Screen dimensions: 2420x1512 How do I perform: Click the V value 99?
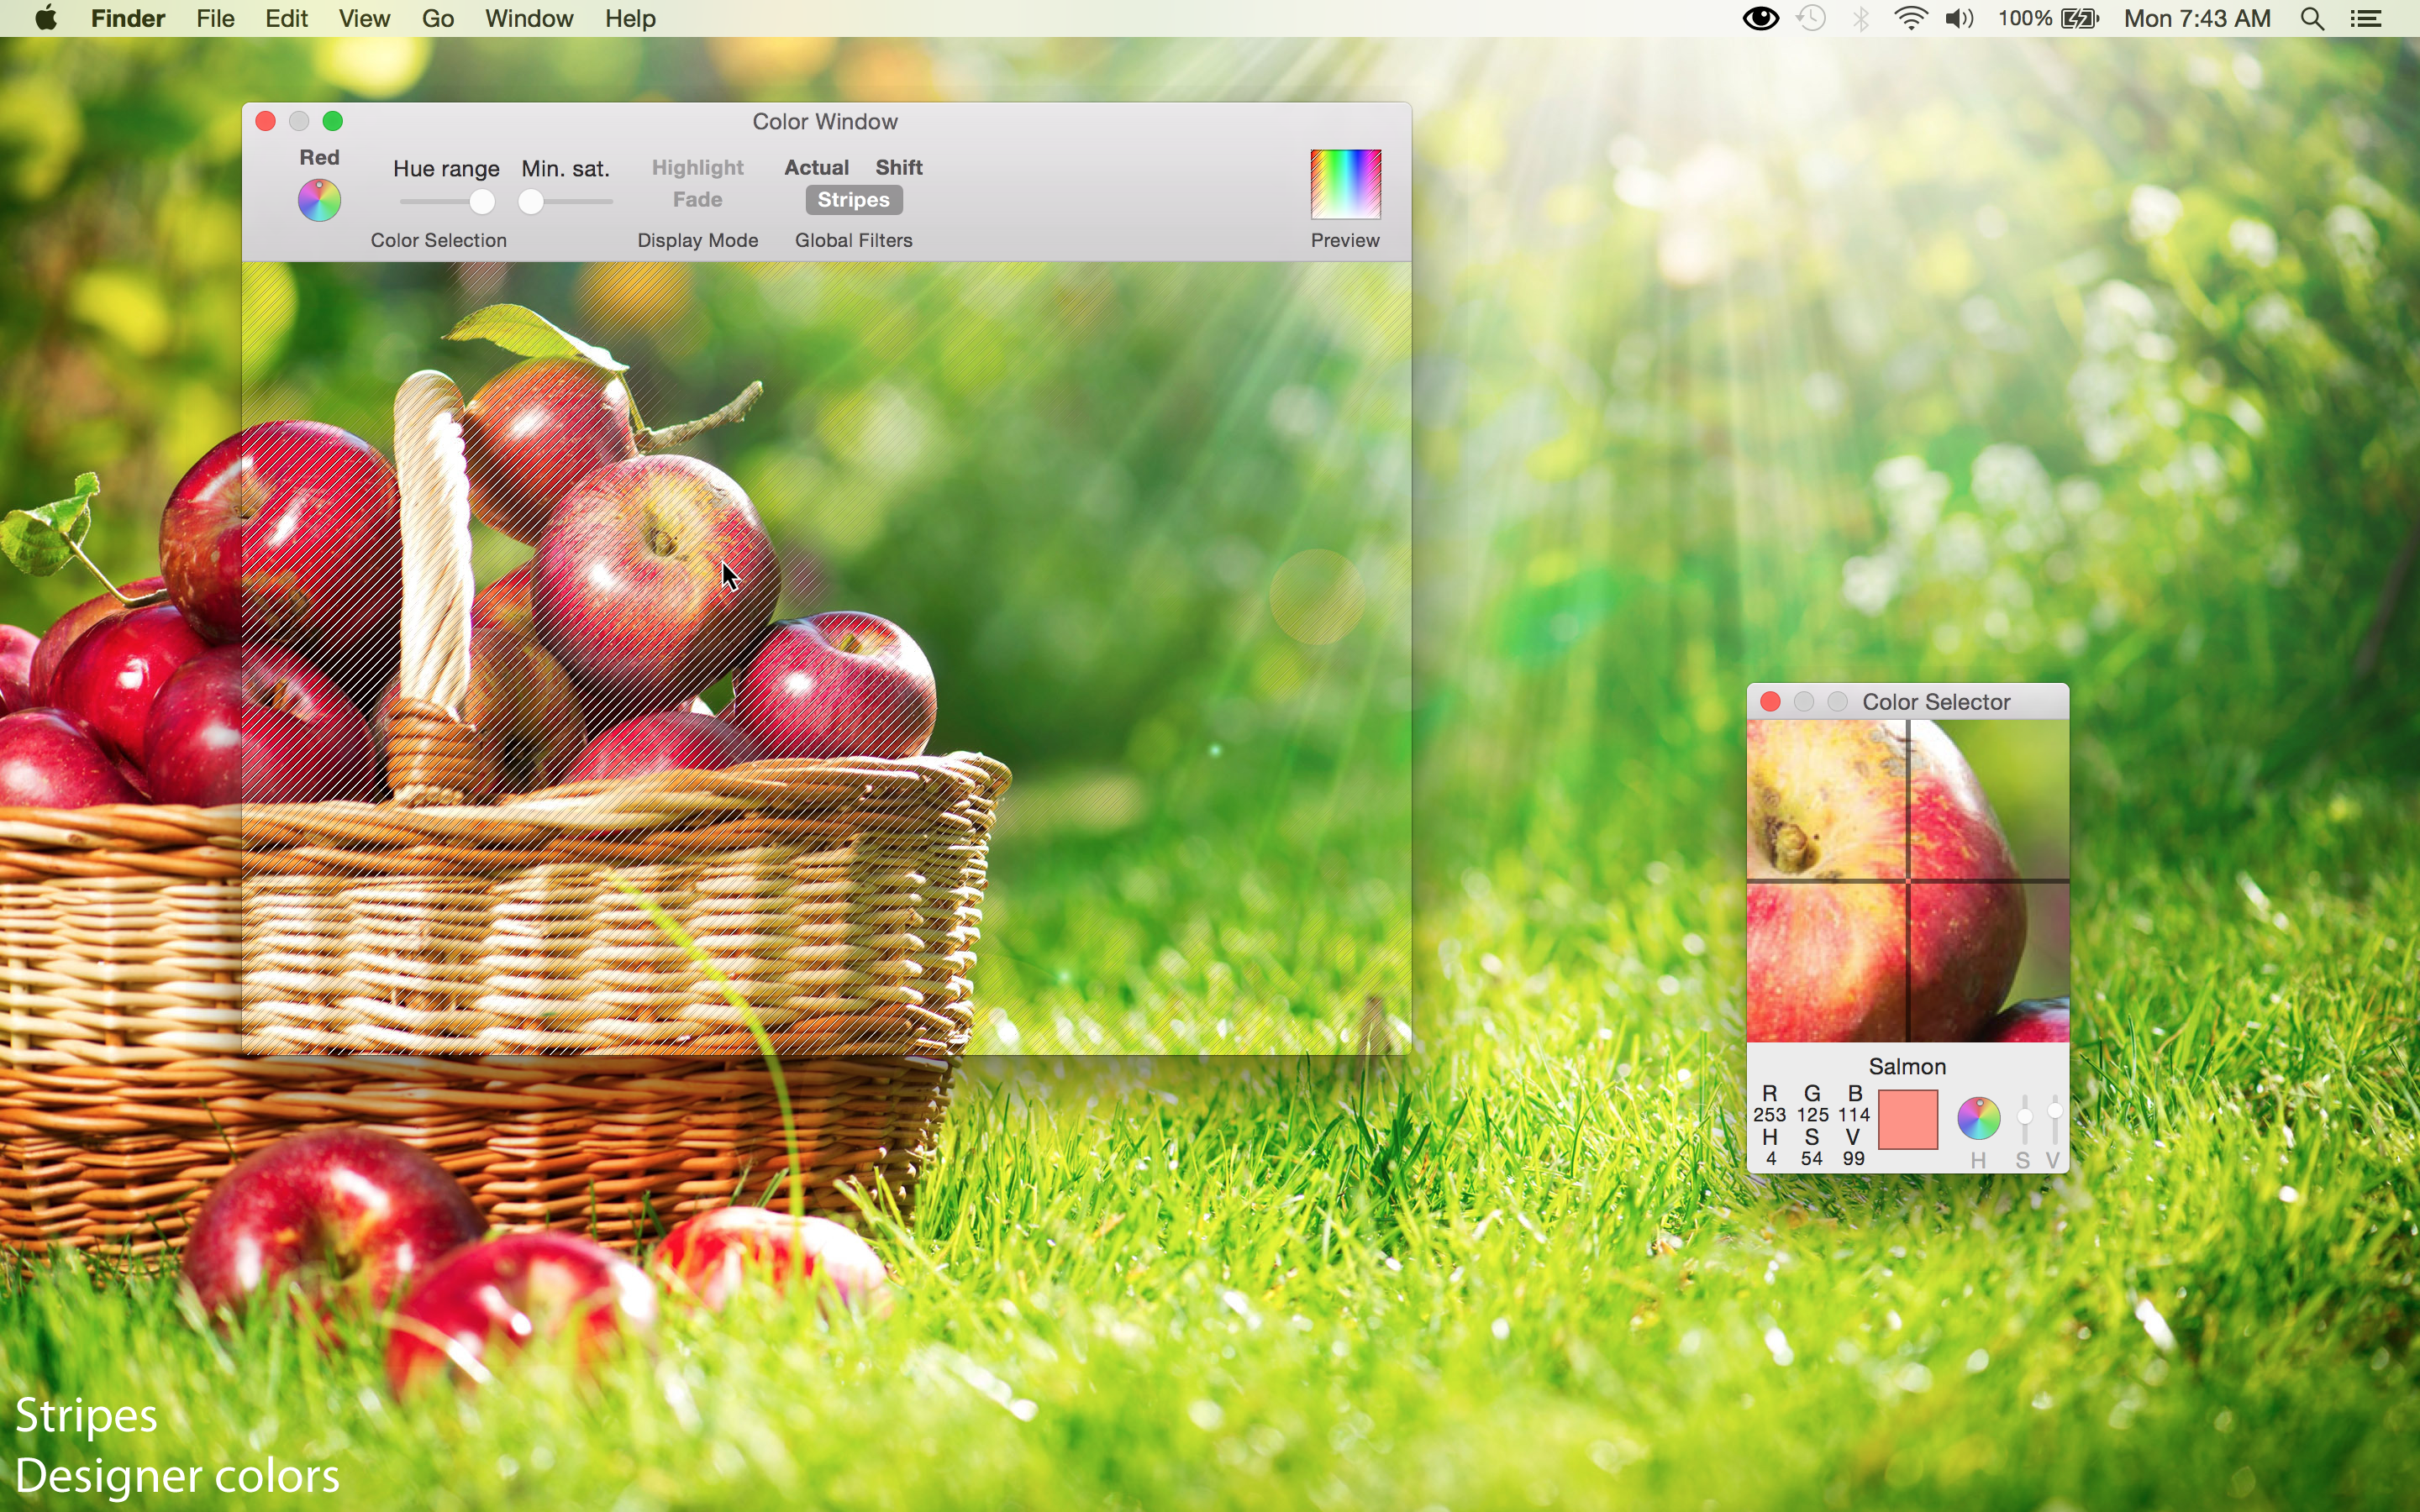1854,1158
